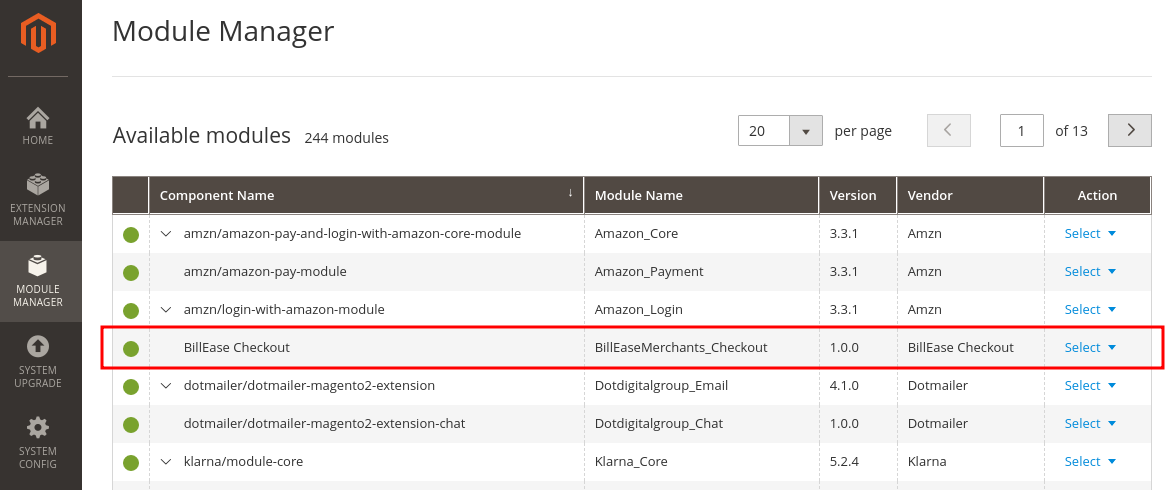Screen dimensions: 1168x490
Task: Expand dotmailer/dotmailer-magento2-extension row
Action: pyautogui.click(x=166, y=385)
